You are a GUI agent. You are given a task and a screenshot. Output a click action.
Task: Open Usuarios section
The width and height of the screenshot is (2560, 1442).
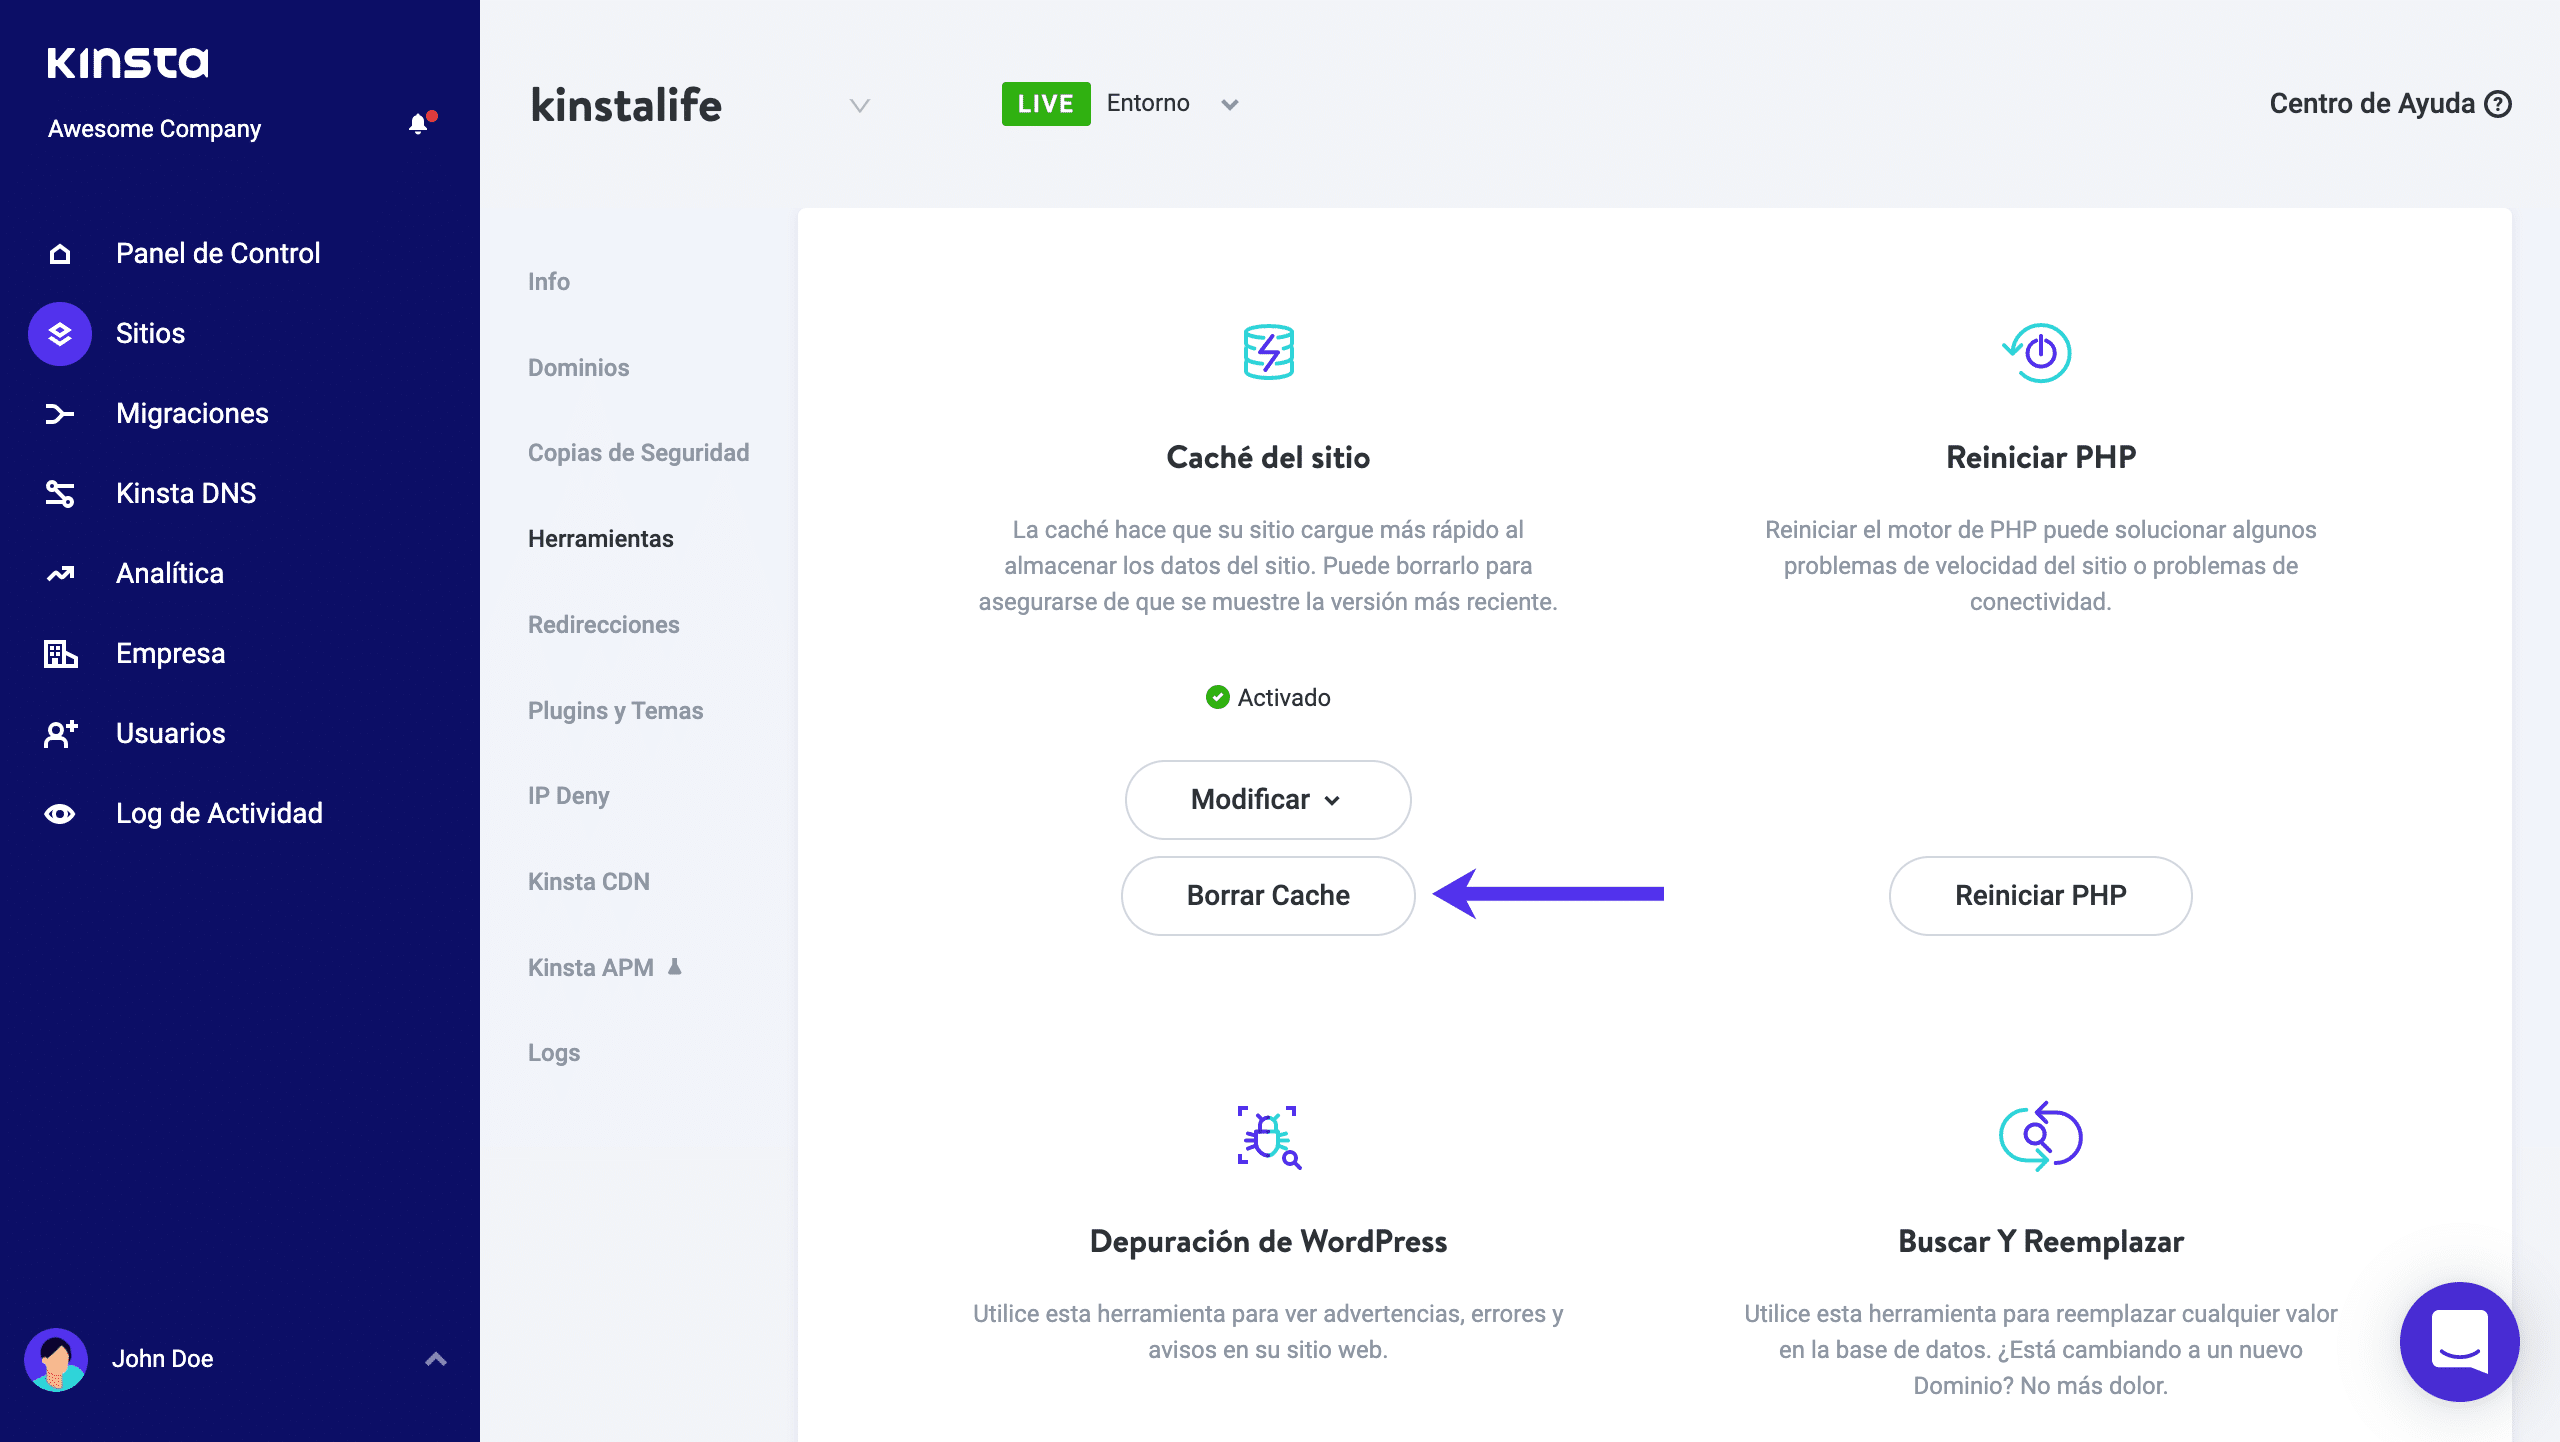[x=171, y=733]
